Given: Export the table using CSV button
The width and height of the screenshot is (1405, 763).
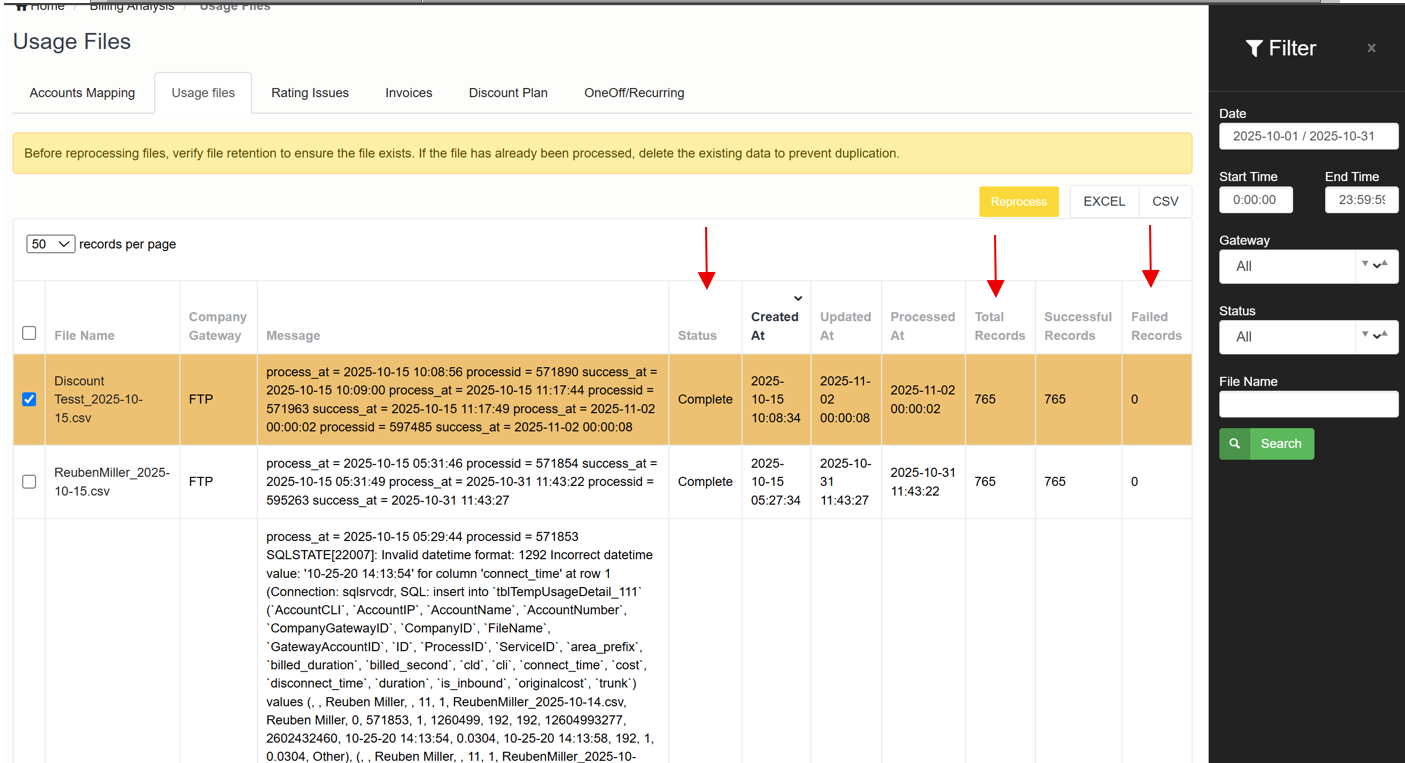Looking at the screenshot, I should click(1165, 201).
